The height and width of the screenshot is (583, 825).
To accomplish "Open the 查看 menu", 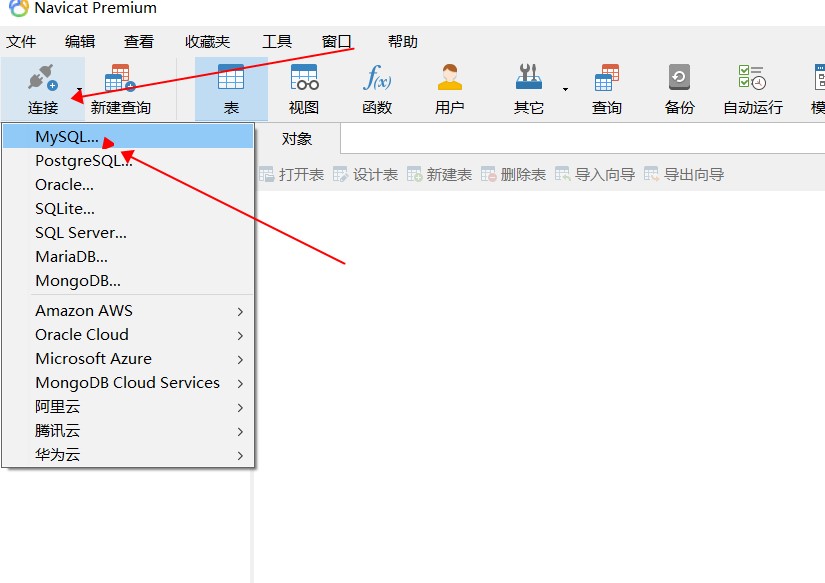I will 139,42.
